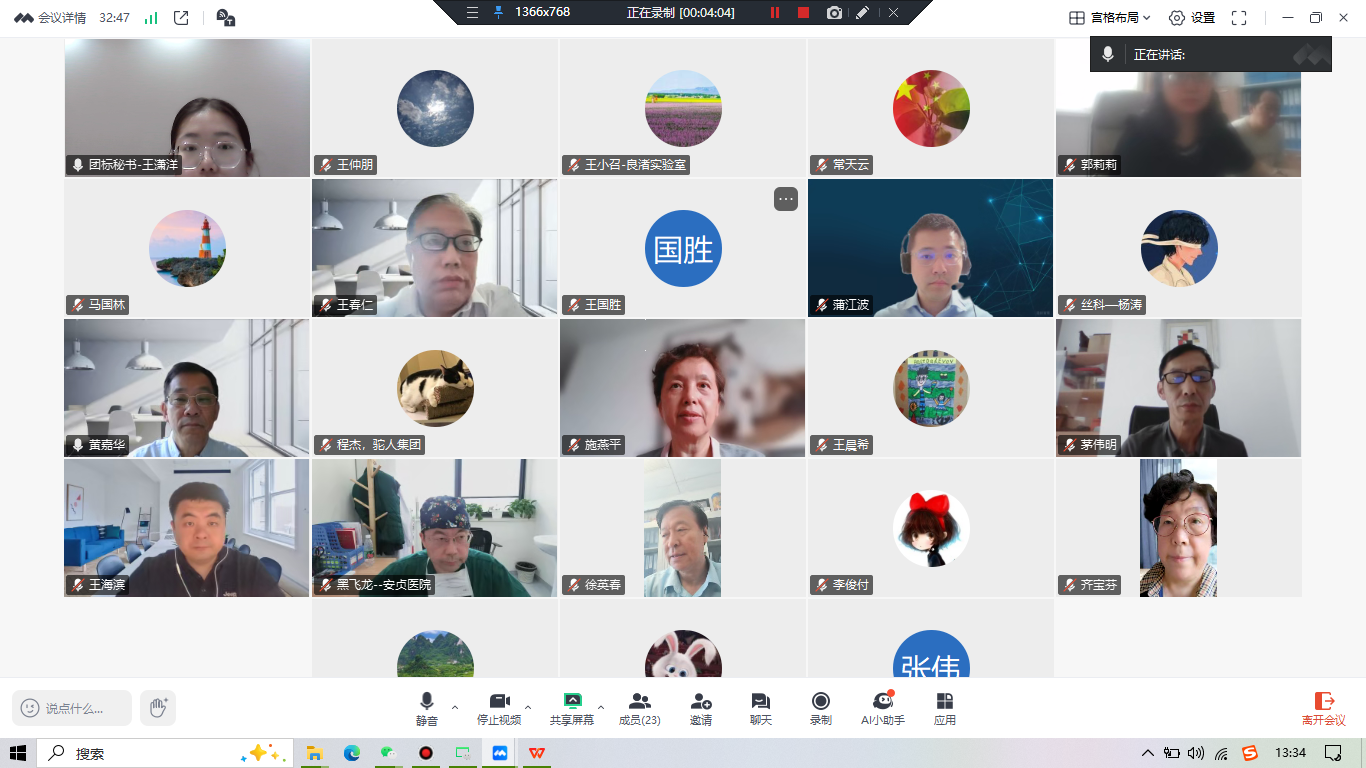Click the more options button on 王国胜 tile
The height and width of the screenshot is (768, 1366).
786,199
